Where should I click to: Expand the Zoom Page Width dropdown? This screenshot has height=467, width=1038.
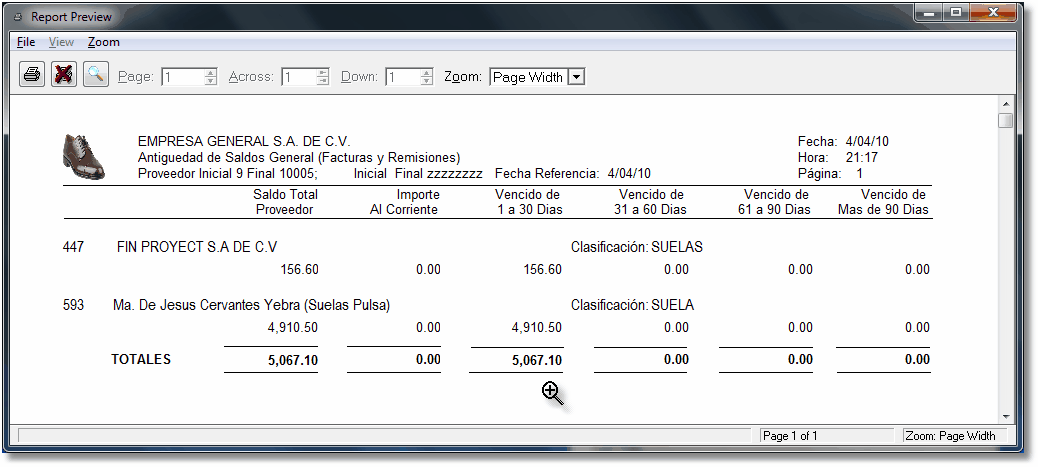pos(576,77)
